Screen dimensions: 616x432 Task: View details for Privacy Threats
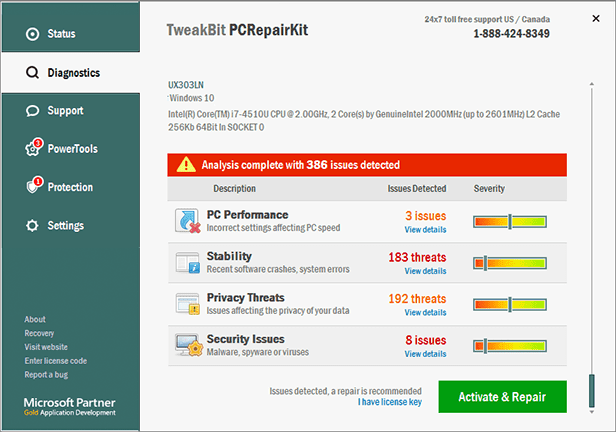point(425,313)
